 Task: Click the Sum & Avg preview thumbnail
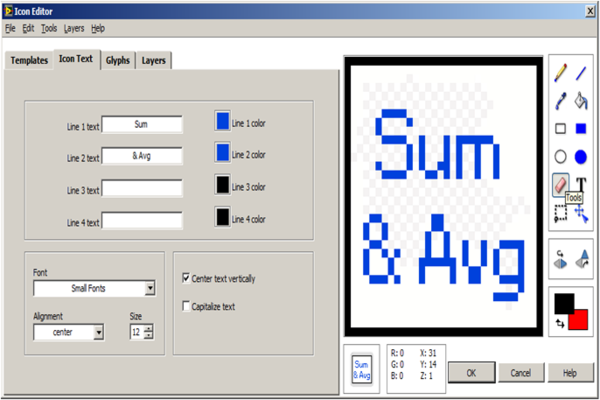(362, 369)
